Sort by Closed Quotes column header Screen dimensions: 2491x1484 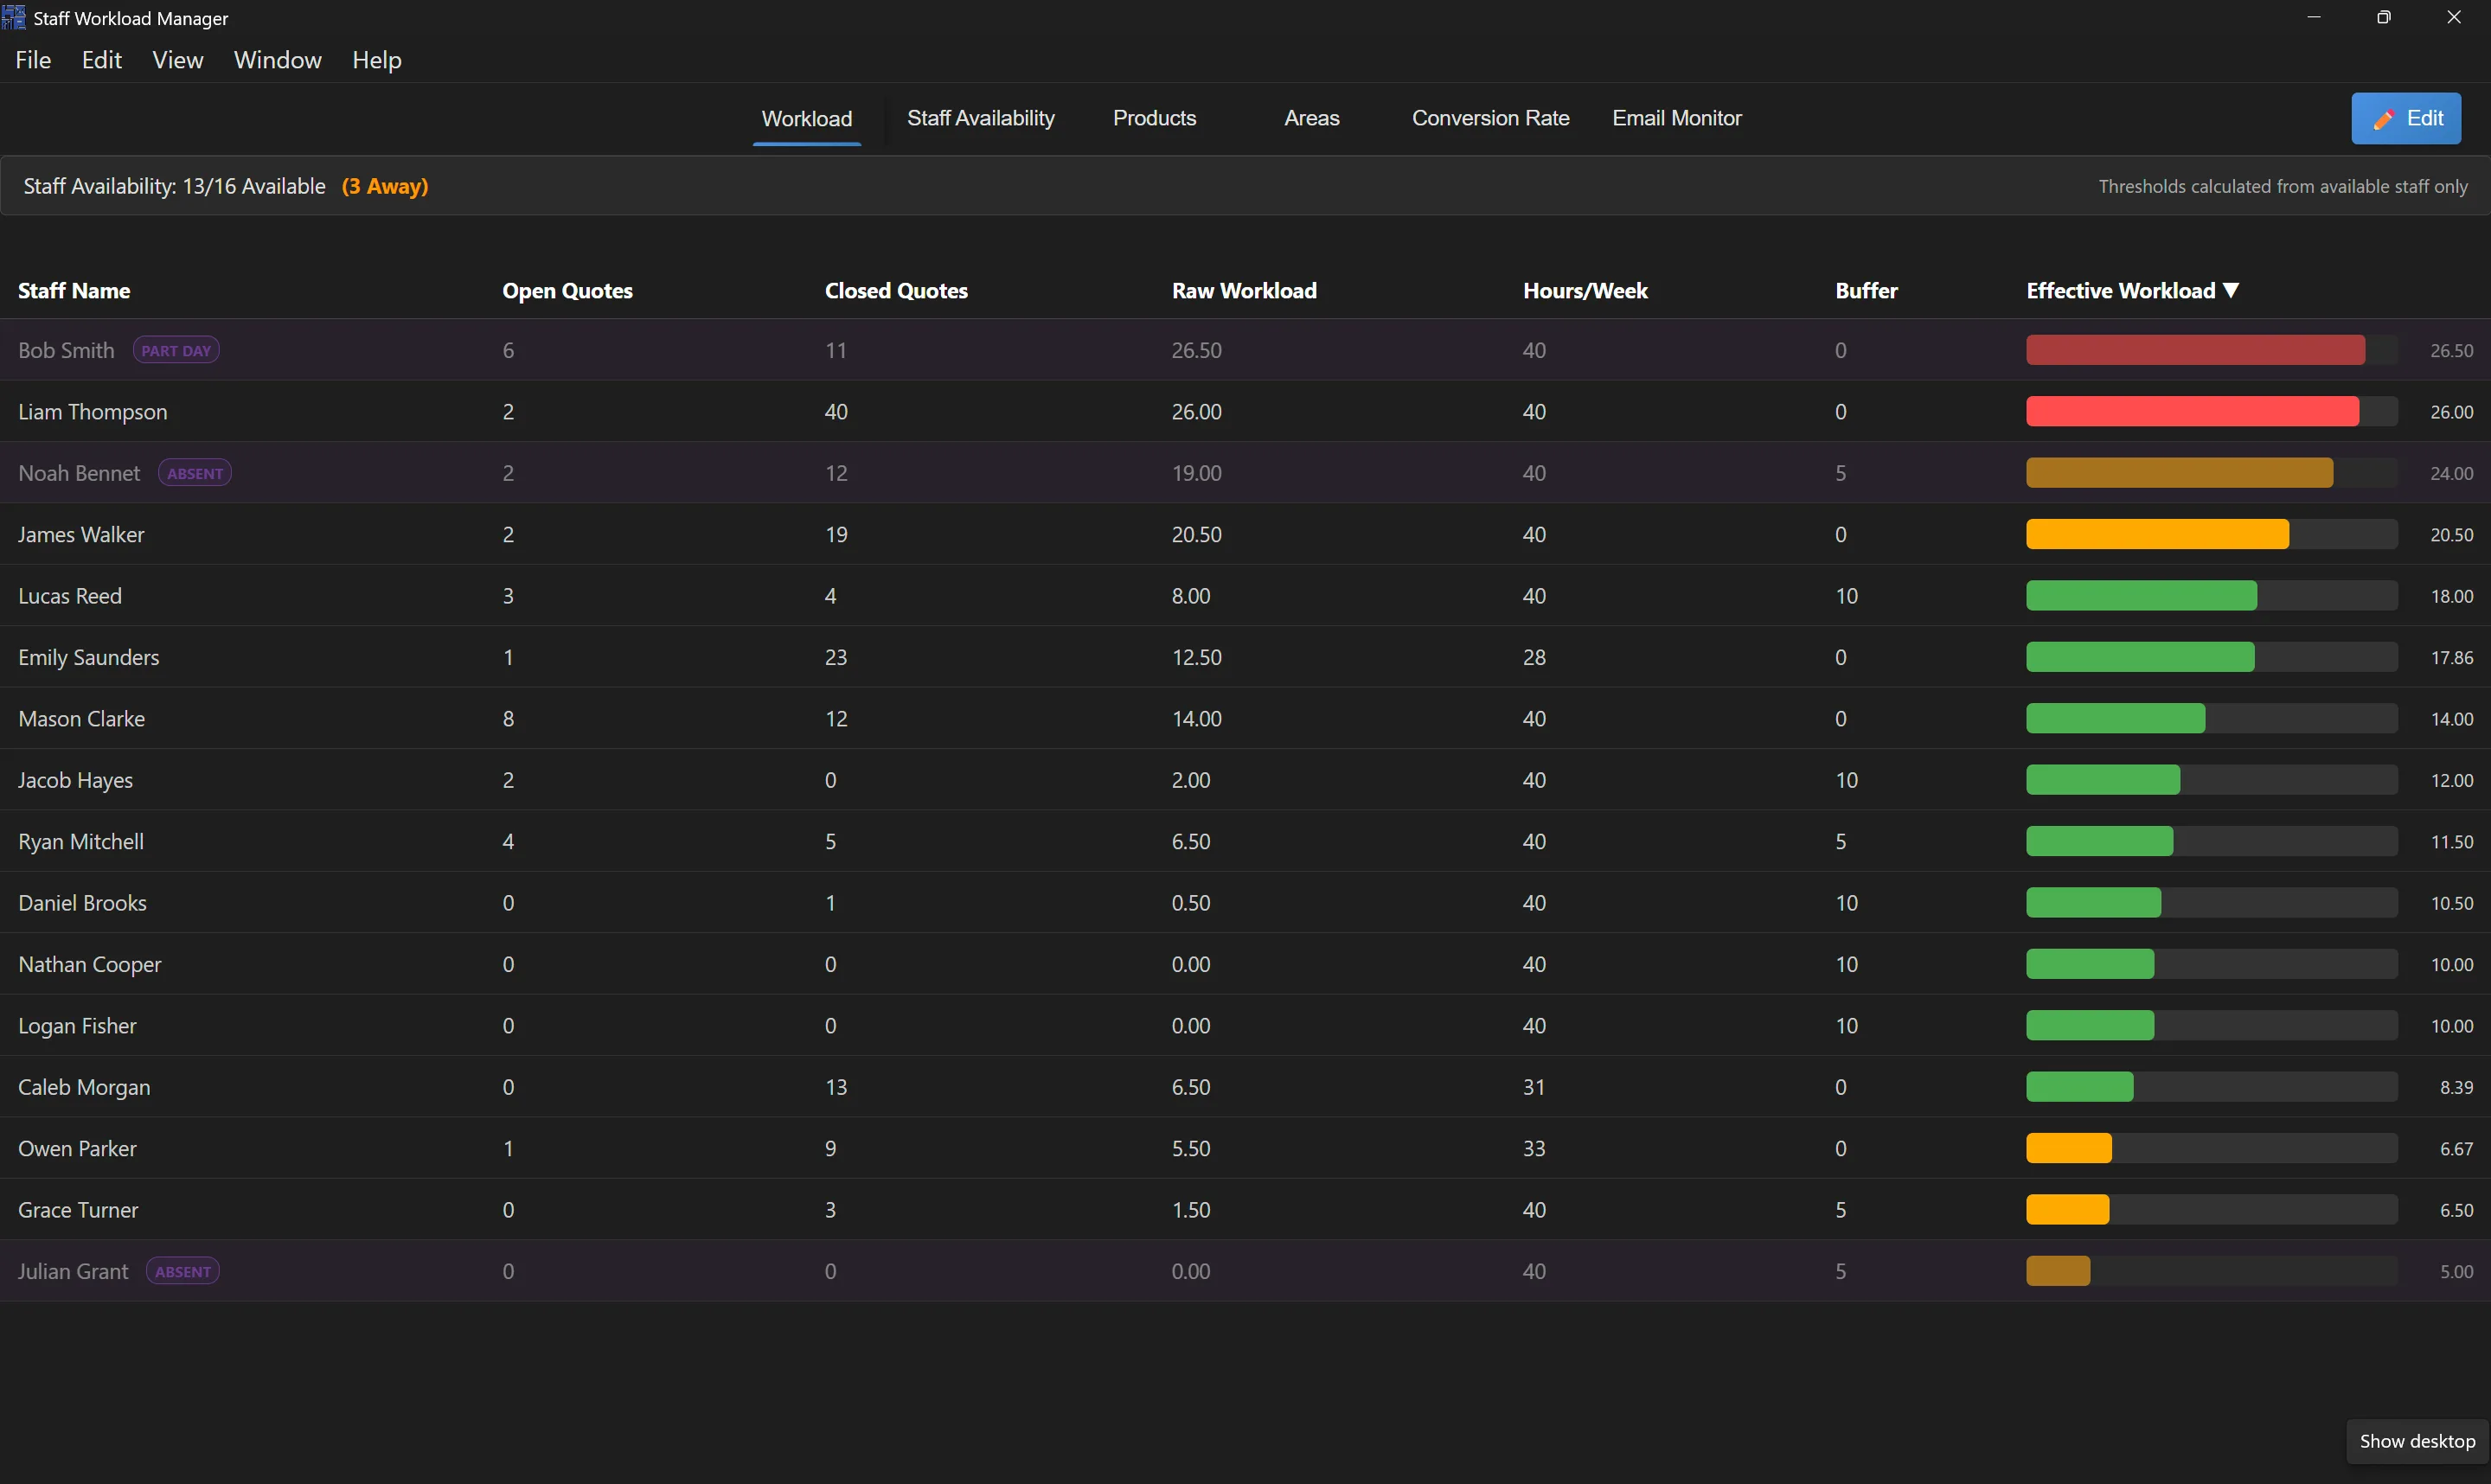tap(896, 291)
